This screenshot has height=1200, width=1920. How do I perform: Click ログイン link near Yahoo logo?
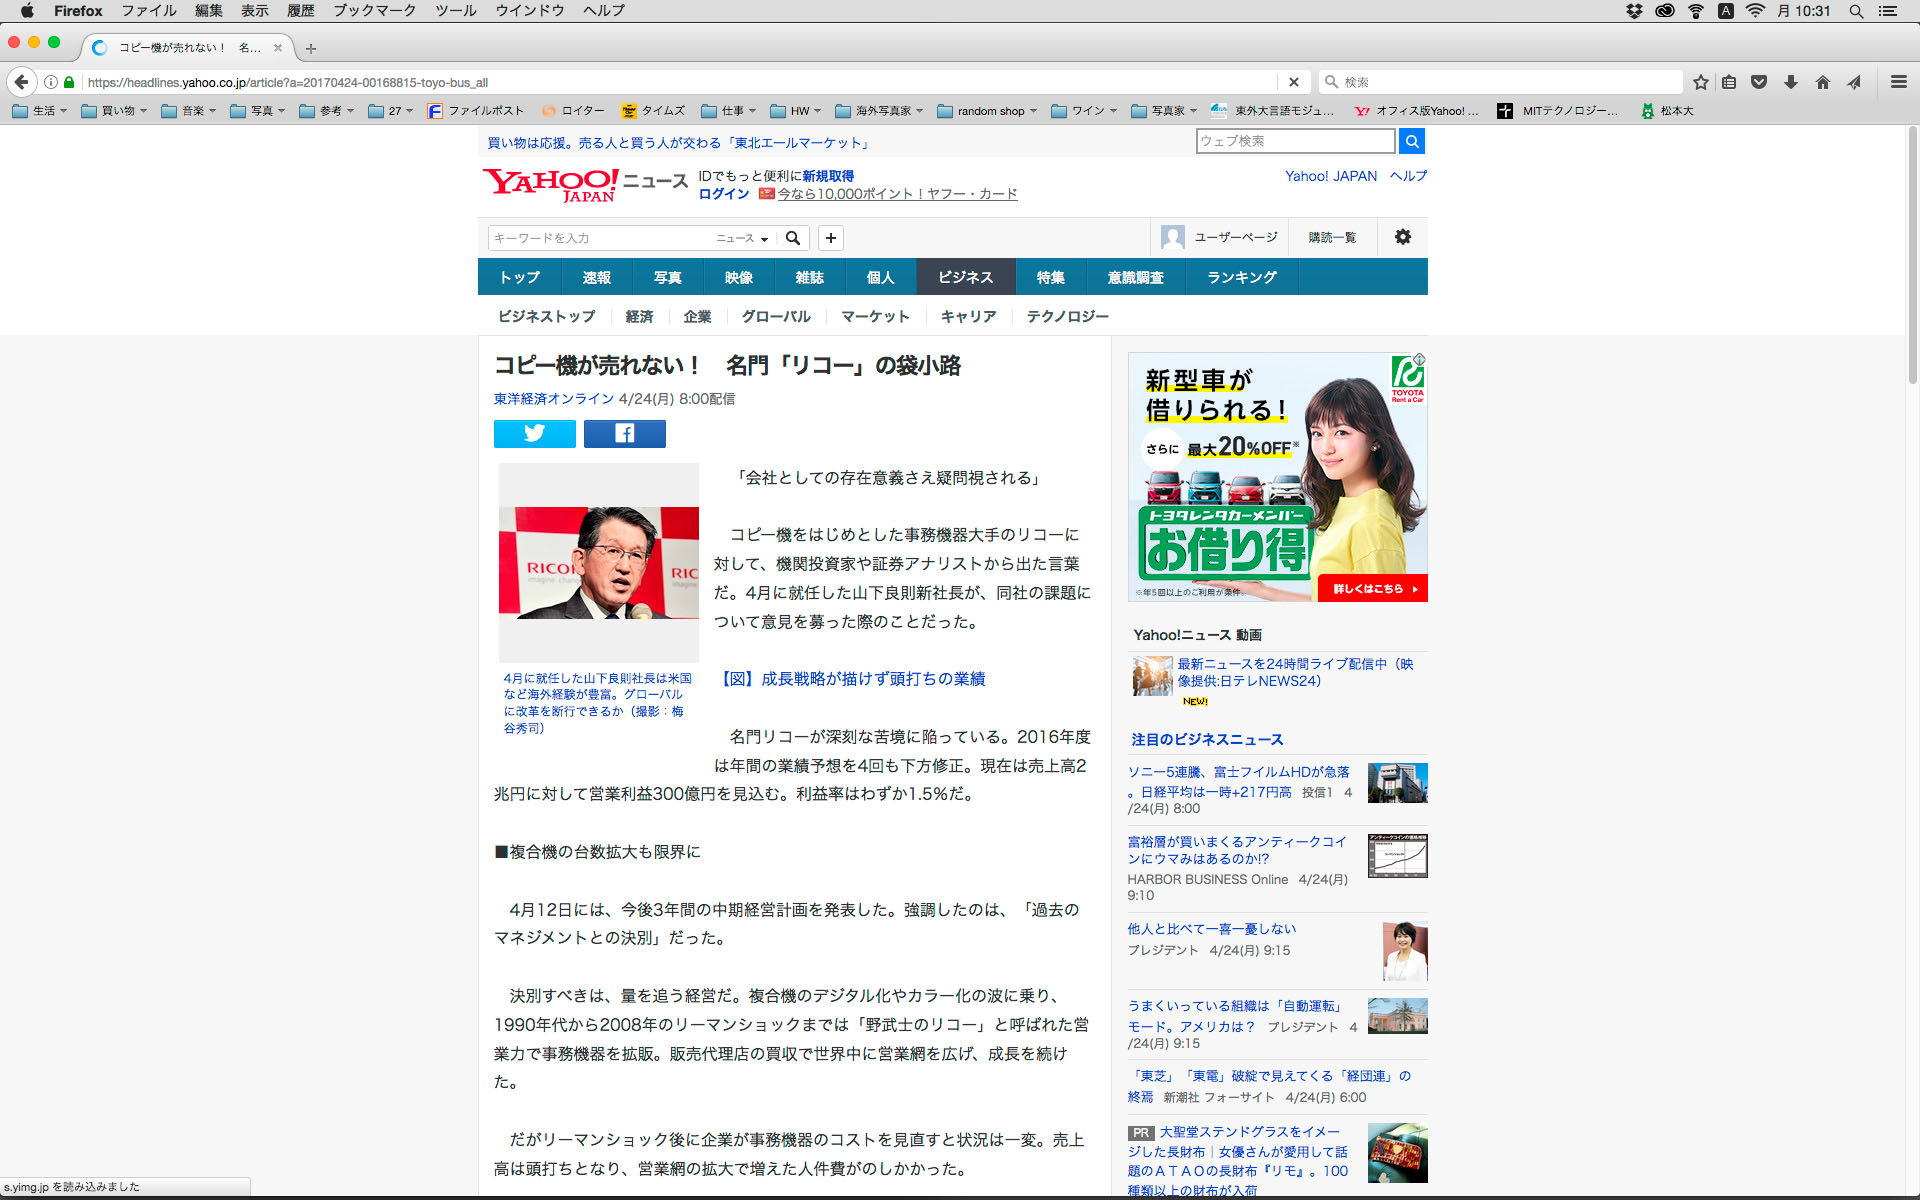click(723, 194)
